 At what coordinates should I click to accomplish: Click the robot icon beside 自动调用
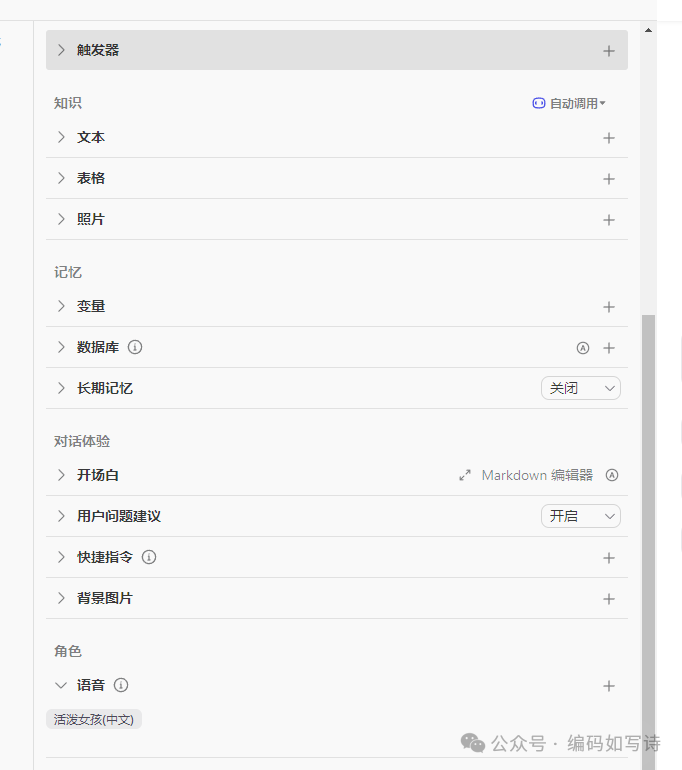point(539,103)
